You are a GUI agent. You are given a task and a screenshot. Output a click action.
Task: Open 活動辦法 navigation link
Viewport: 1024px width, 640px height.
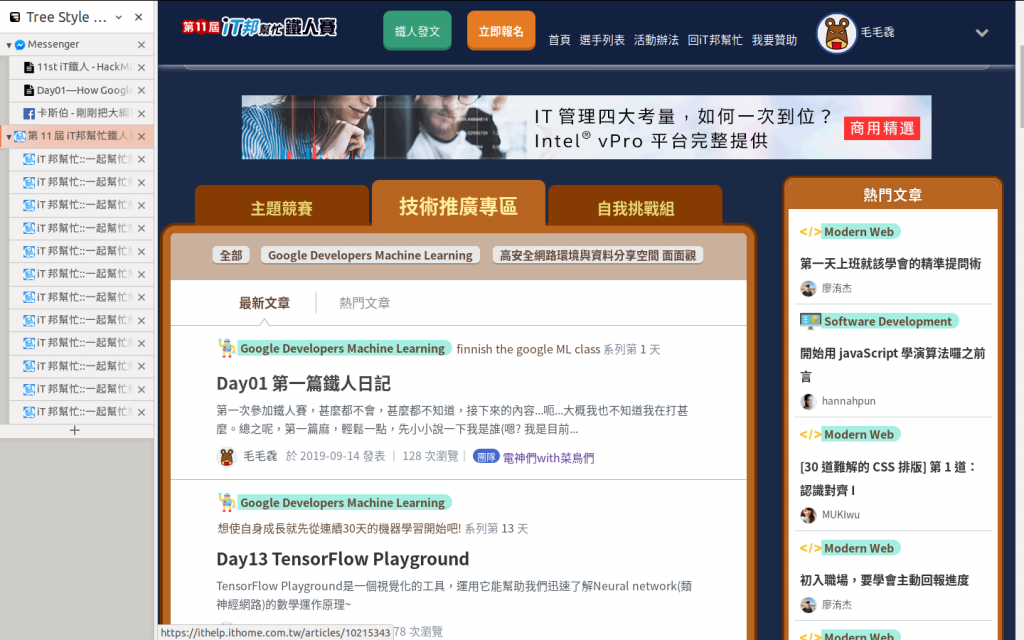[x=656, y=40]
